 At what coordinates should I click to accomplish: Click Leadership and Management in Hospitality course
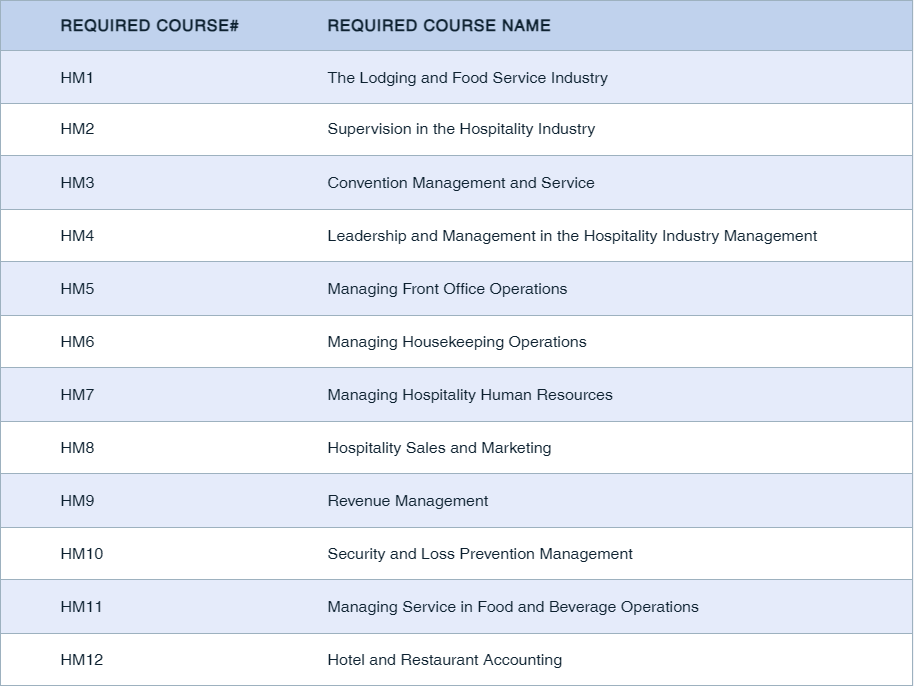click(x=572, y=236)
